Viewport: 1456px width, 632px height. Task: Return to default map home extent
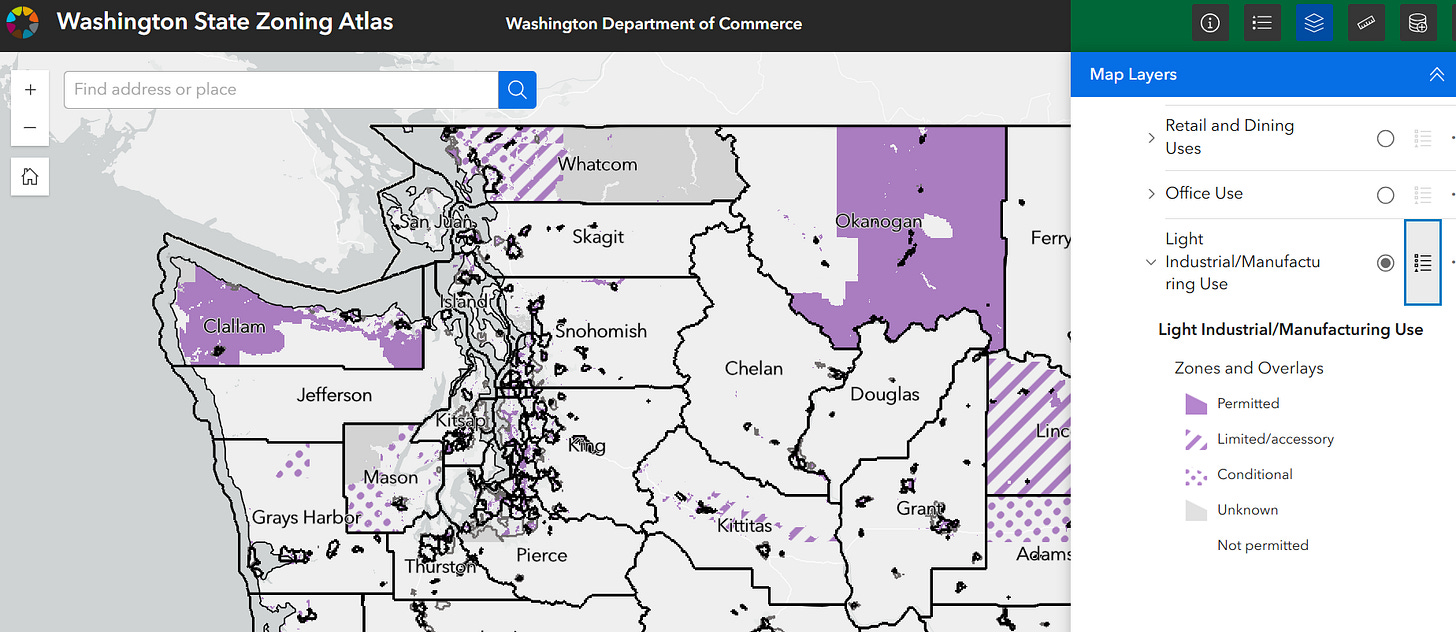tap(30, 177)
